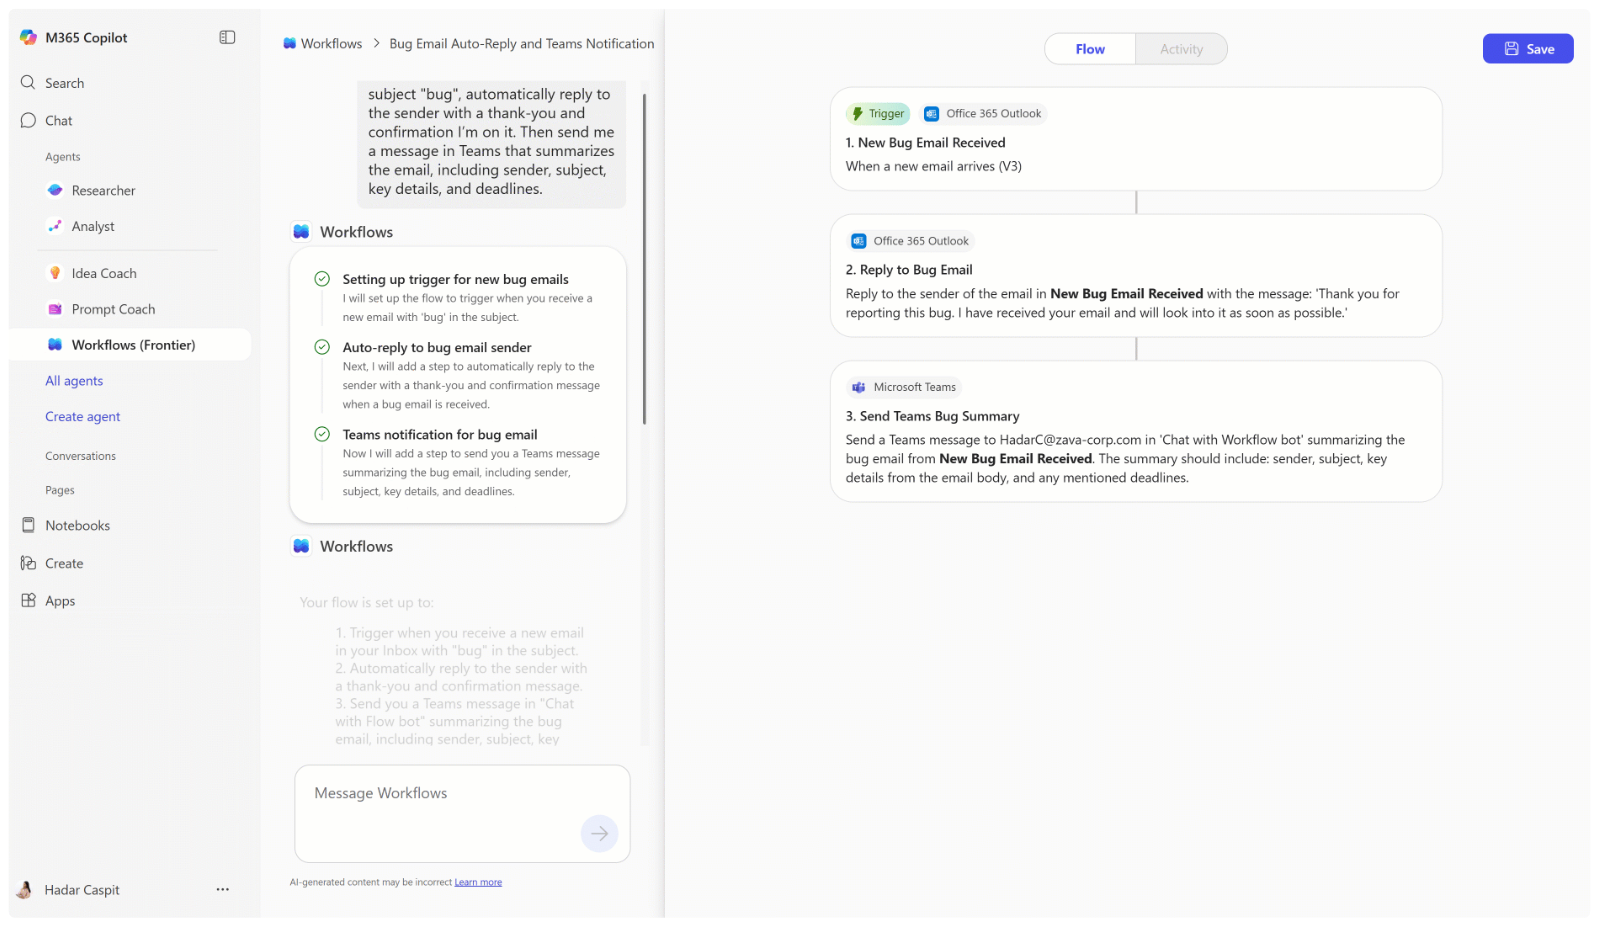The height and width of the screenshot is (932, 1604).
Task: Open the Reply to Bug Email step card
Action: (x=1136, y=276)
